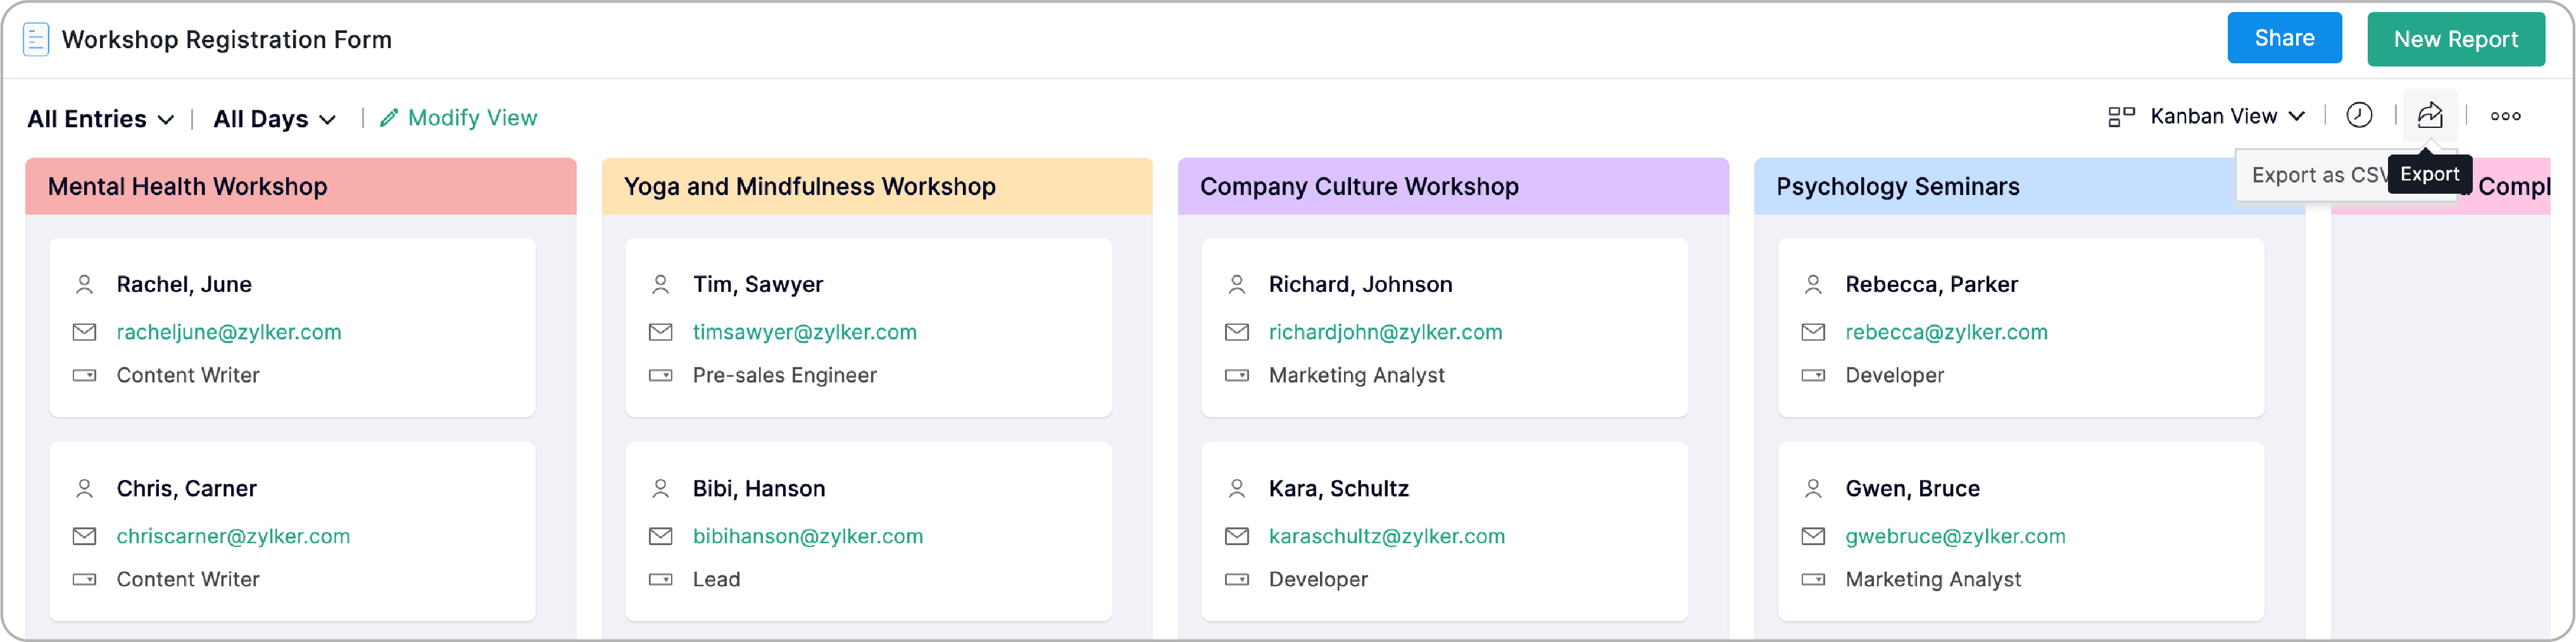The height and width of the screenshot is (642, 2576).
Task: Click the Mental Health Workshop column header
Action: (x=300, y=186)
